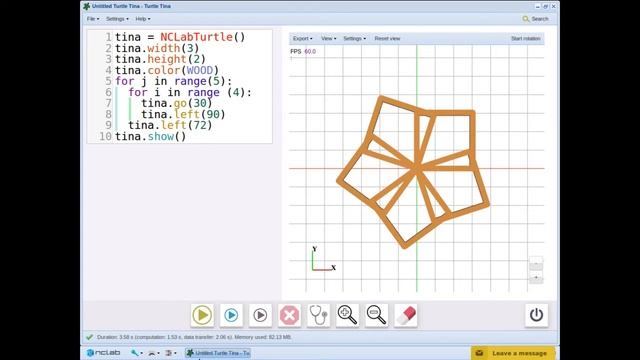Open the File menu
Viewport: 640px width, 360px height.
click(93, 19)
